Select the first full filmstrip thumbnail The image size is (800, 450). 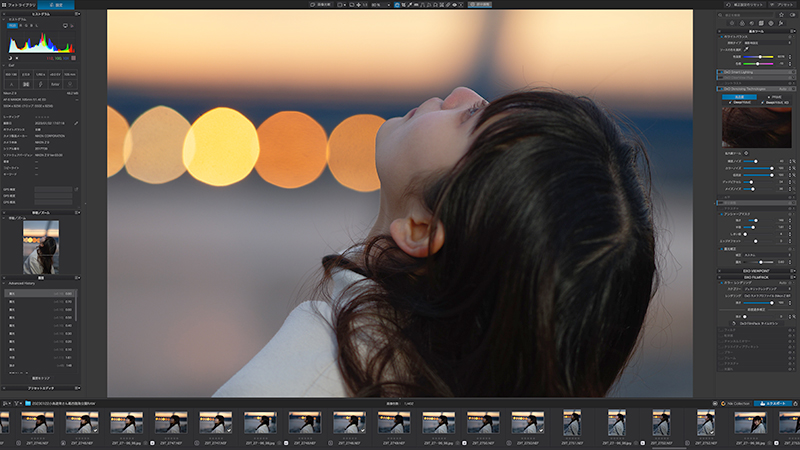click(37, 423)
